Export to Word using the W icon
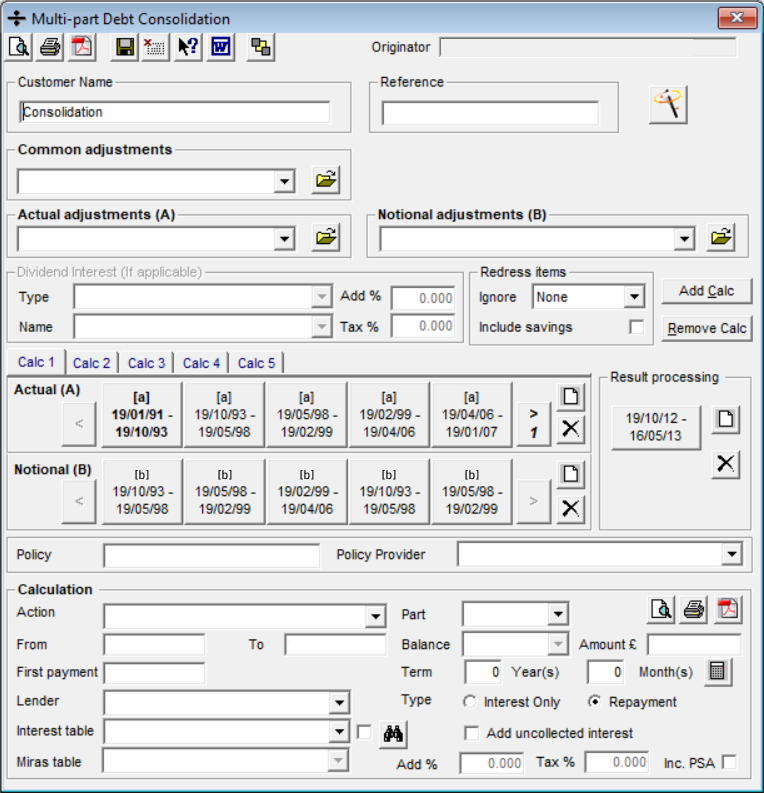This screenshot has height=793, width=764. (x=220, y=47)
